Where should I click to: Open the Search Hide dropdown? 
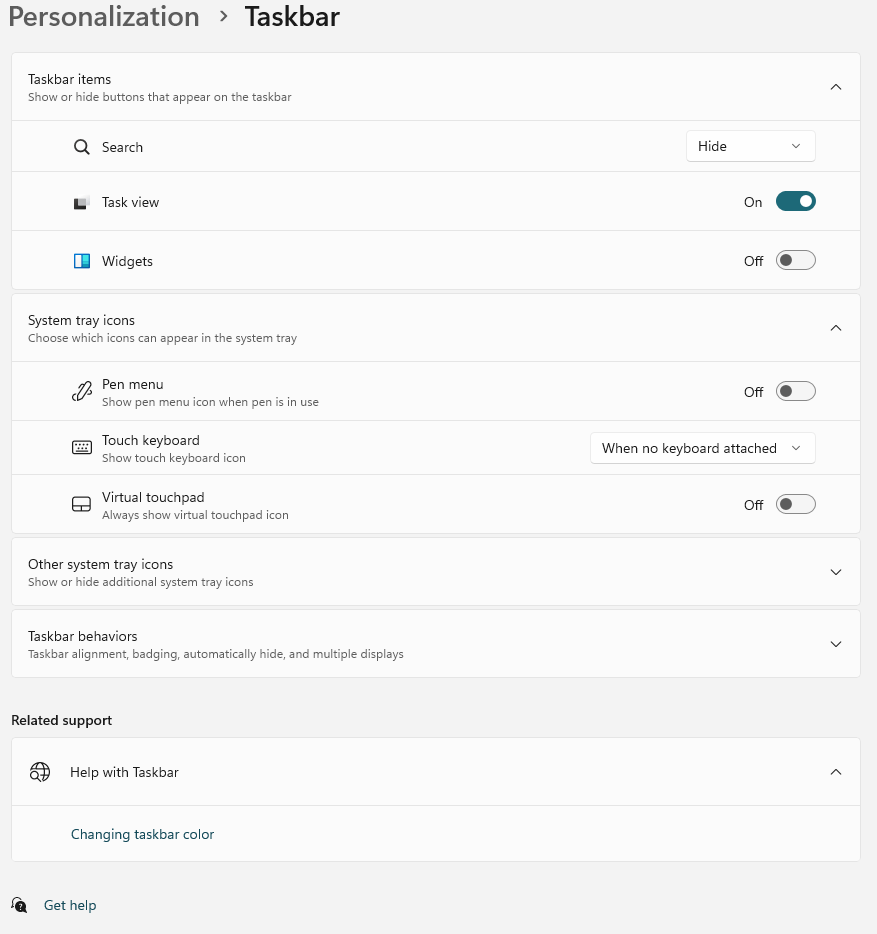[751, 146]
